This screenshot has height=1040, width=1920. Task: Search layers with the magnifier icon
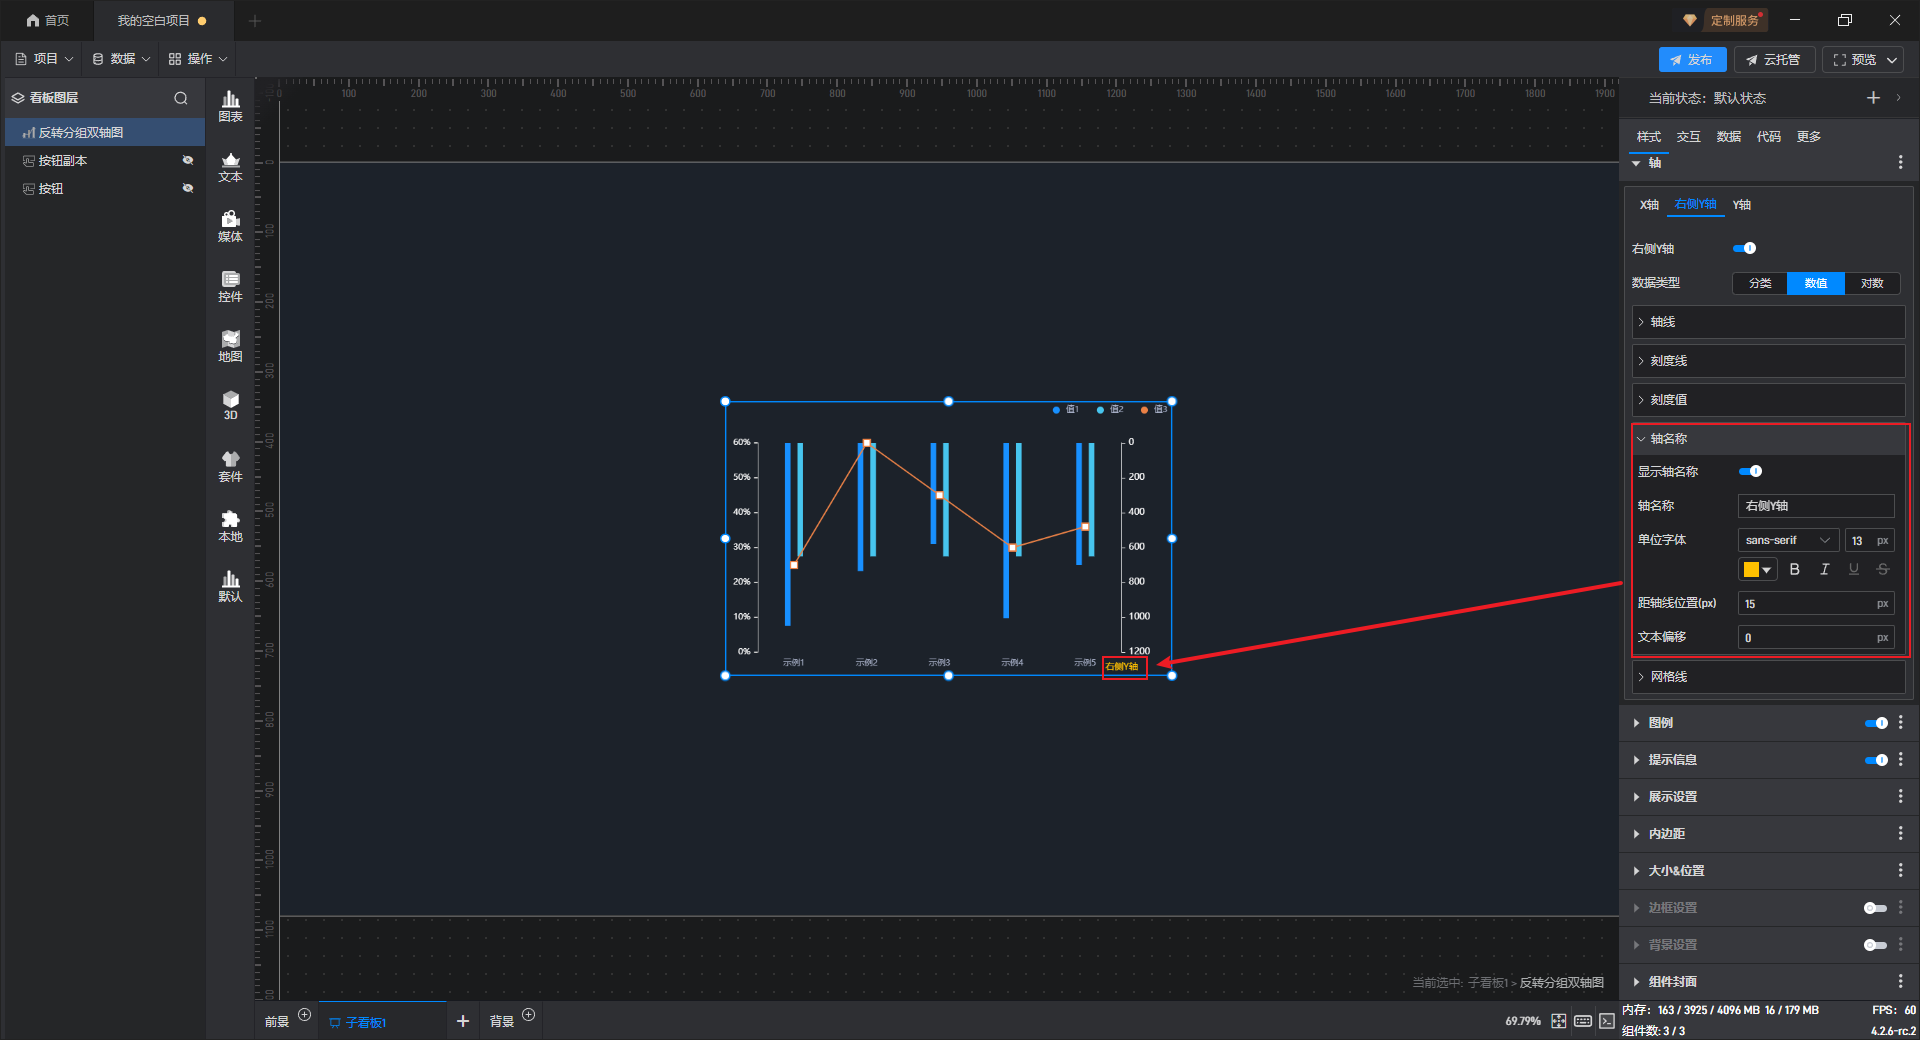click(x=181, y=98)
